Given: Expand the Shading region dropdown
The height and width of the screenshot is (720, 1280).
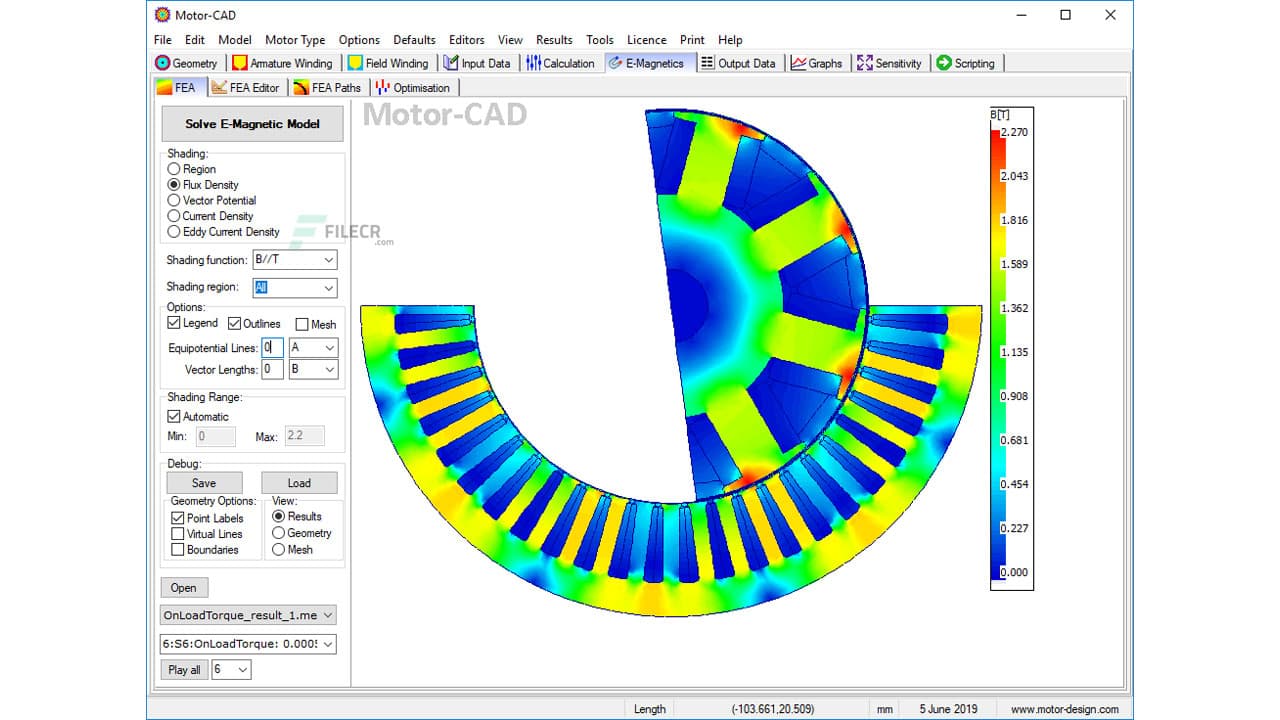Looking at the screenshot, I should (x=329, y=288).
